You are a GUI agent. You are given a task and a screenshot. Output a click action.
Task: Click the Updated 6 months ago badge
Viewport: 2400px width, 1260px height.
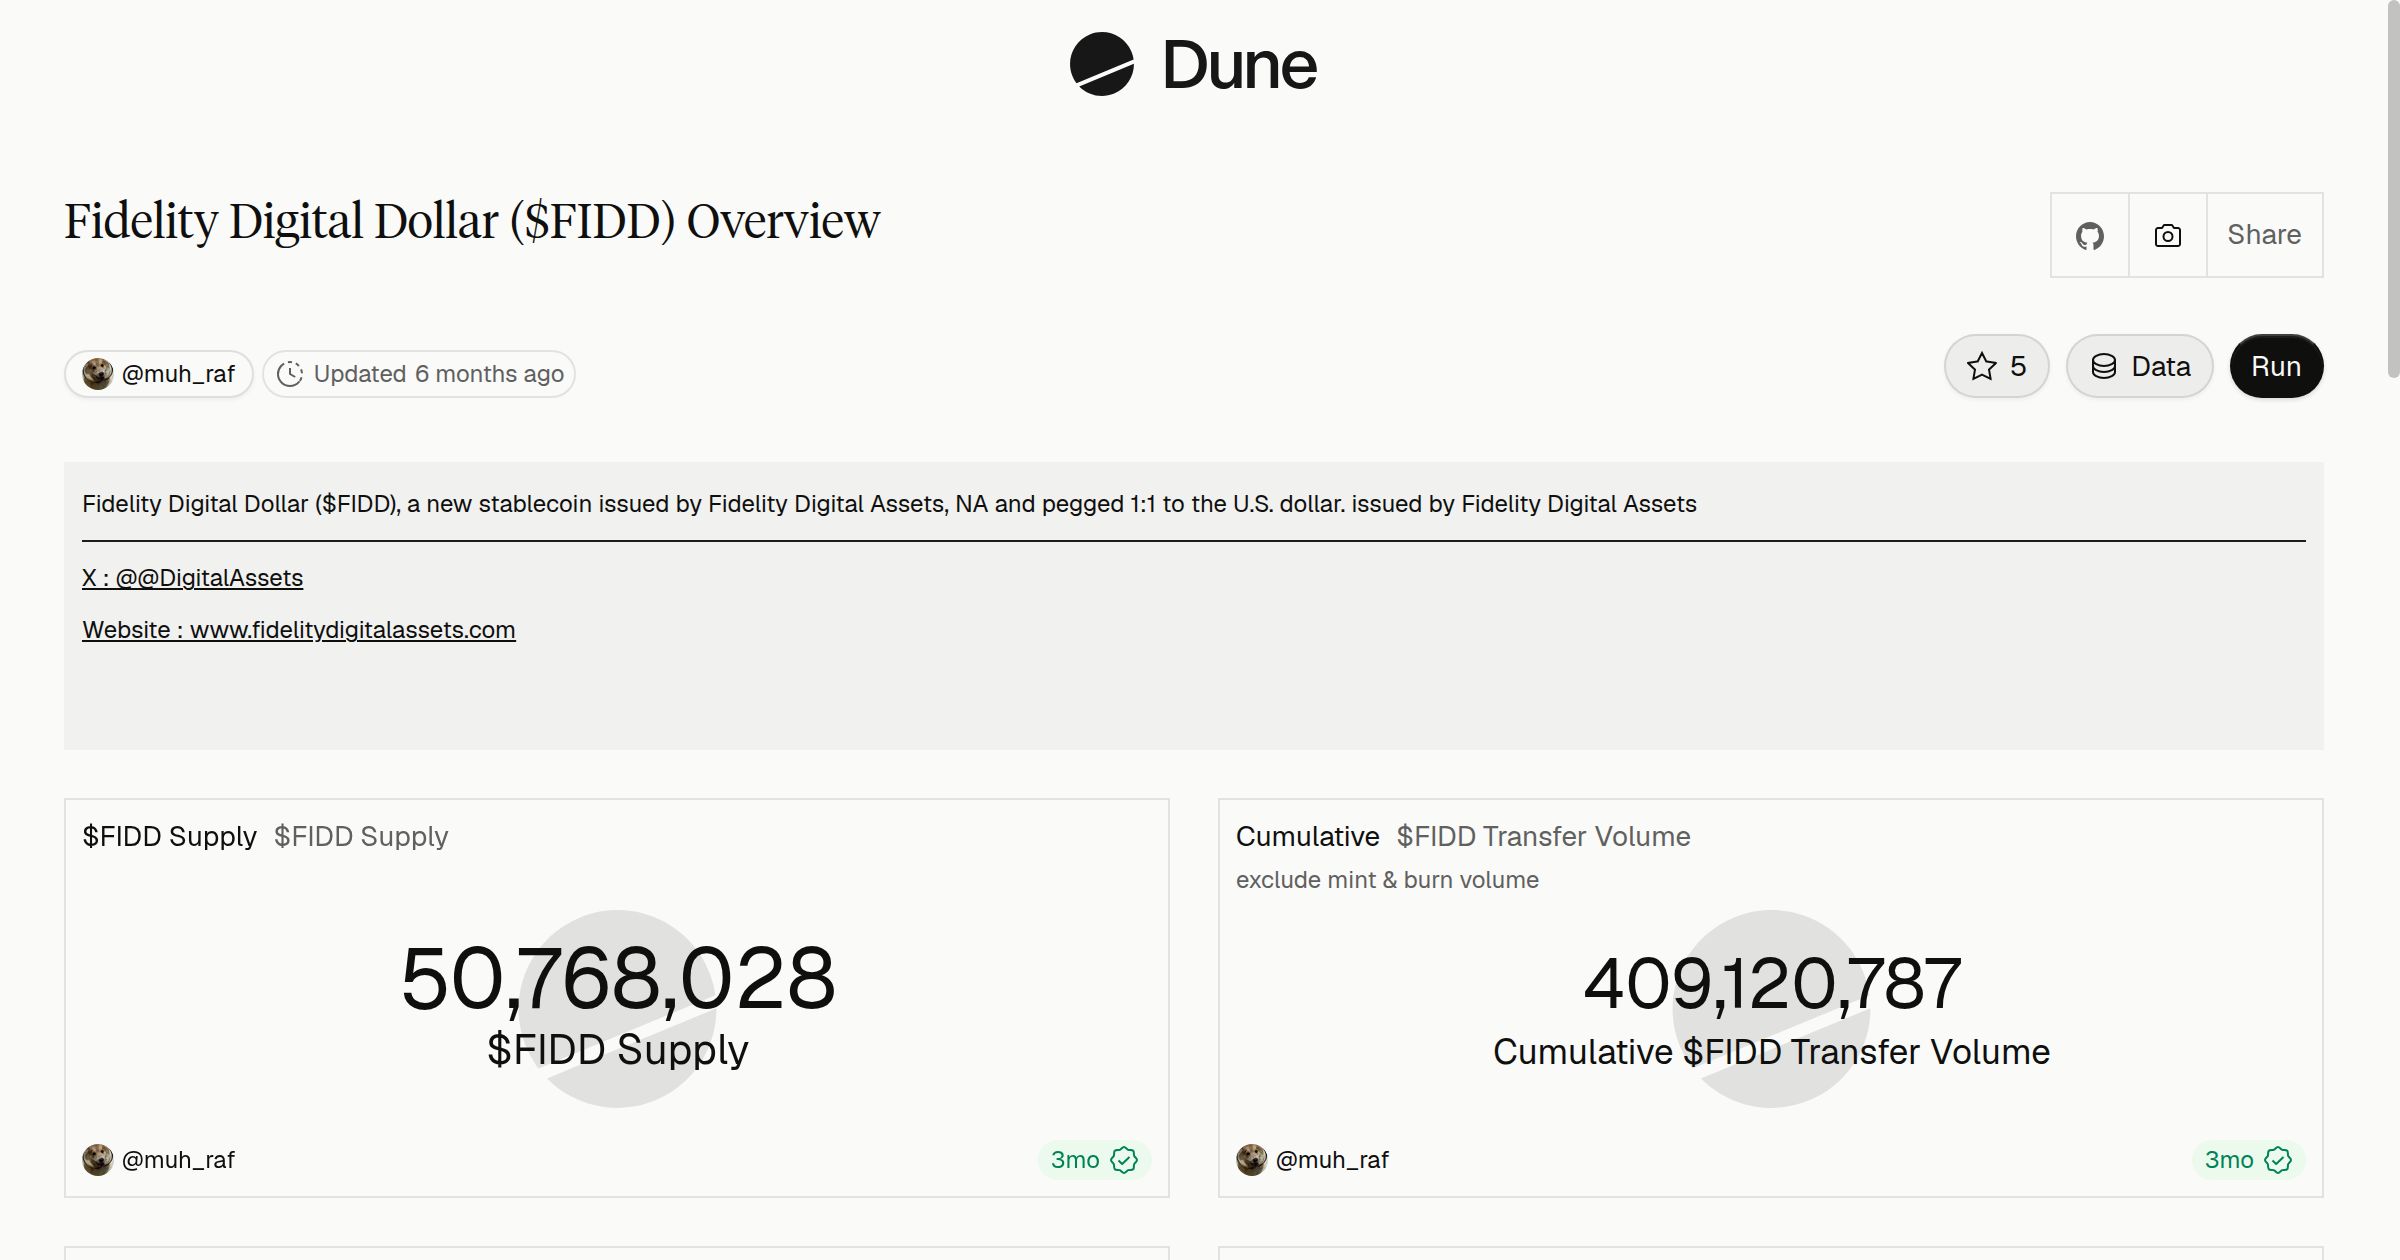[419, 374]
